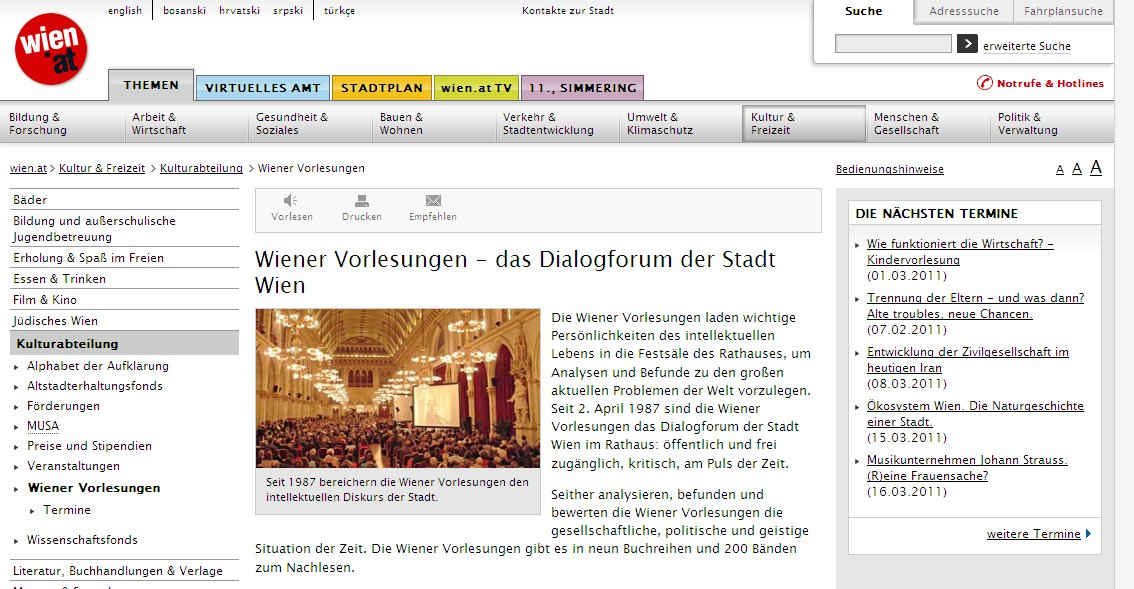Screen dimensions: 1134x589
Task: Open the Kultur & Freizeit menu
Action: point(803,124)
